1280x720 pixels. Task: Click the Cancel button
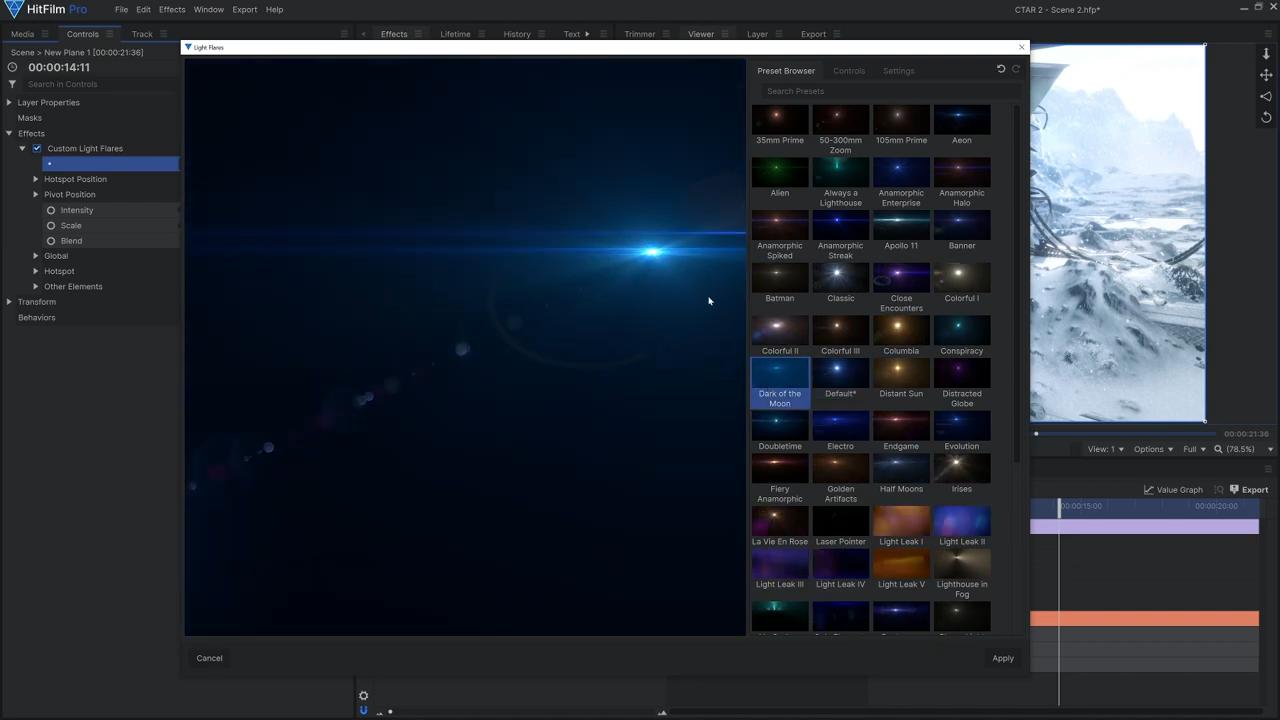point(209,658)
